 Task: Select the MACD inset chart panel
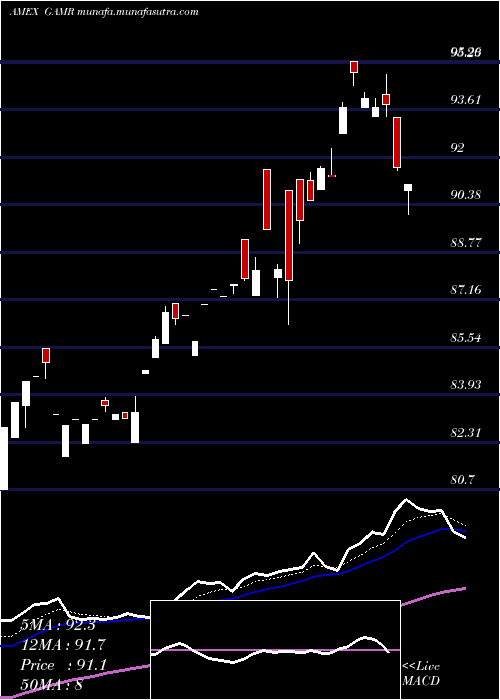tap(275, 650)
